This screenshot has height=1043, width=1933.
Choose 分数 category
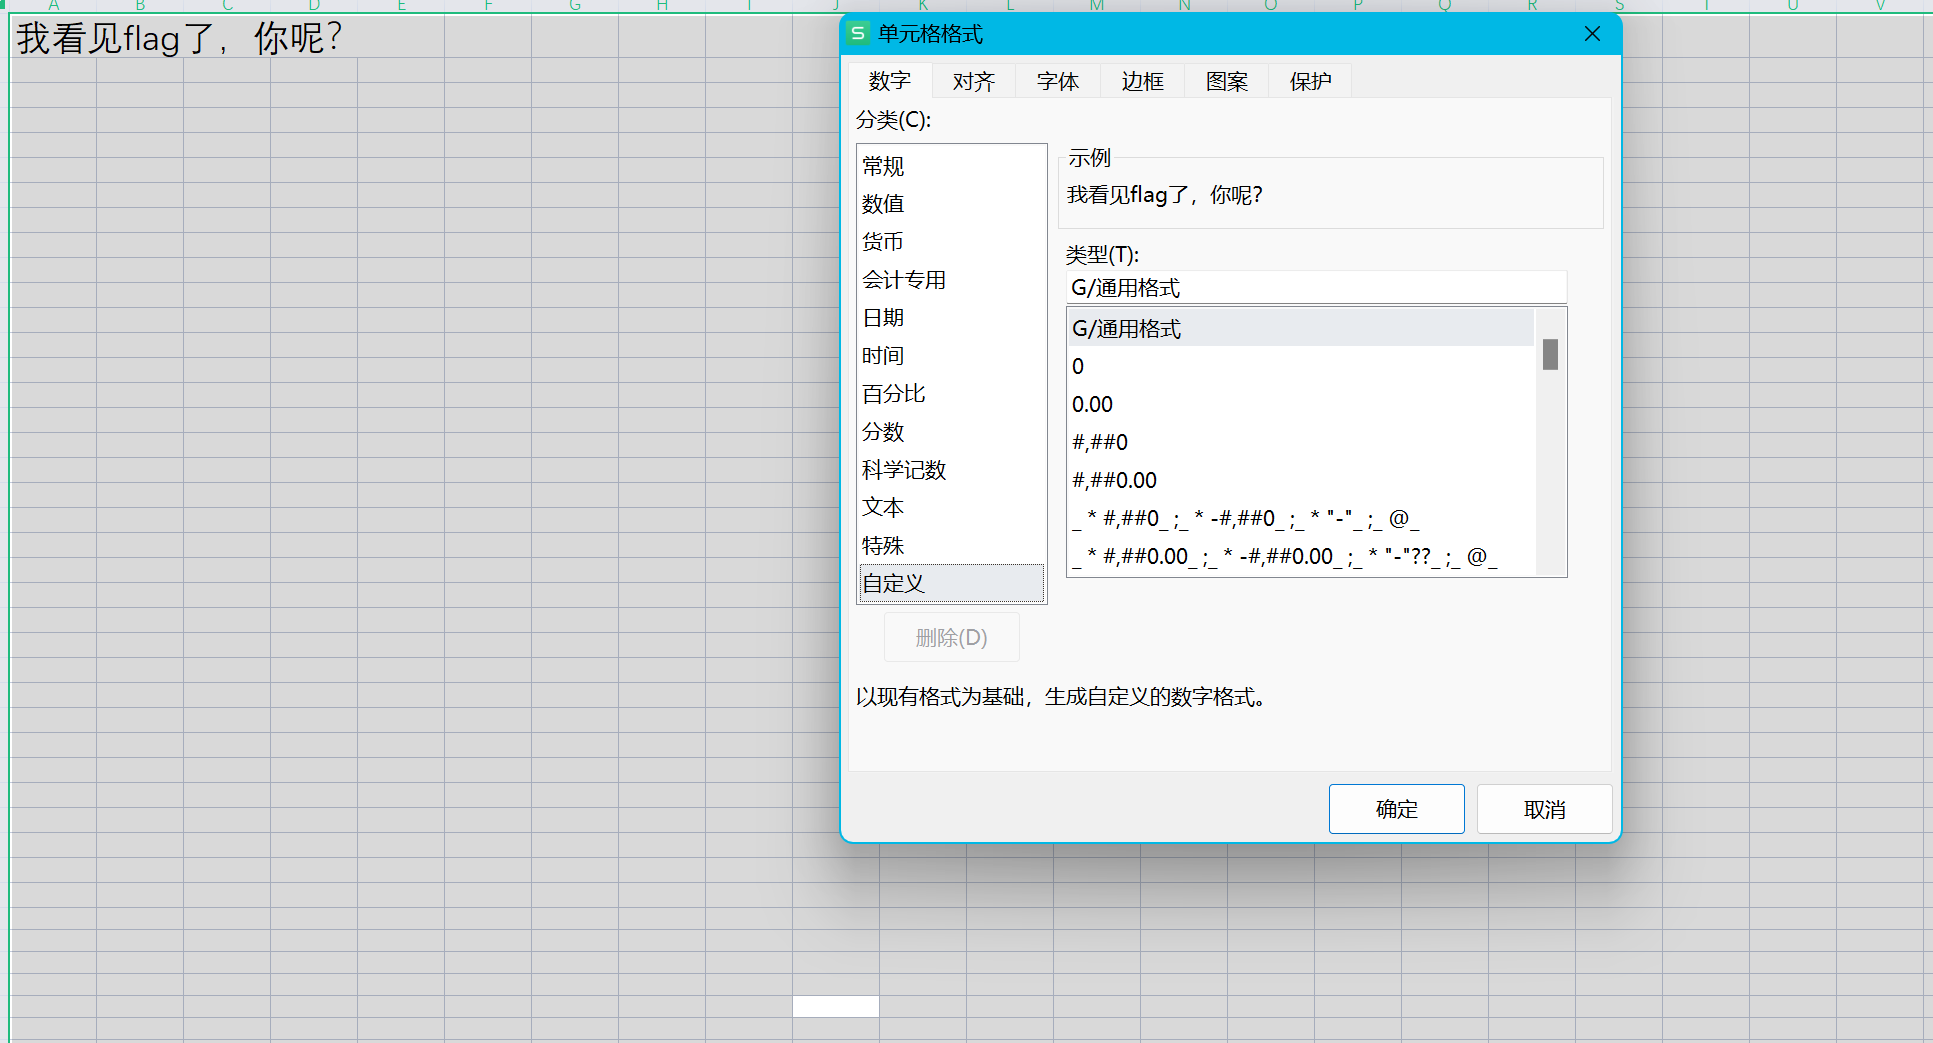click(x=951, y=432)
